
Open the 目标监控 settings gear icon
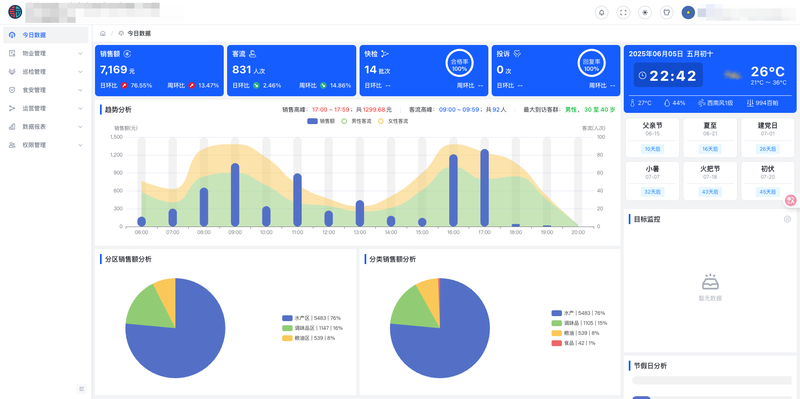pyautogui.click(x=787, y=219)
